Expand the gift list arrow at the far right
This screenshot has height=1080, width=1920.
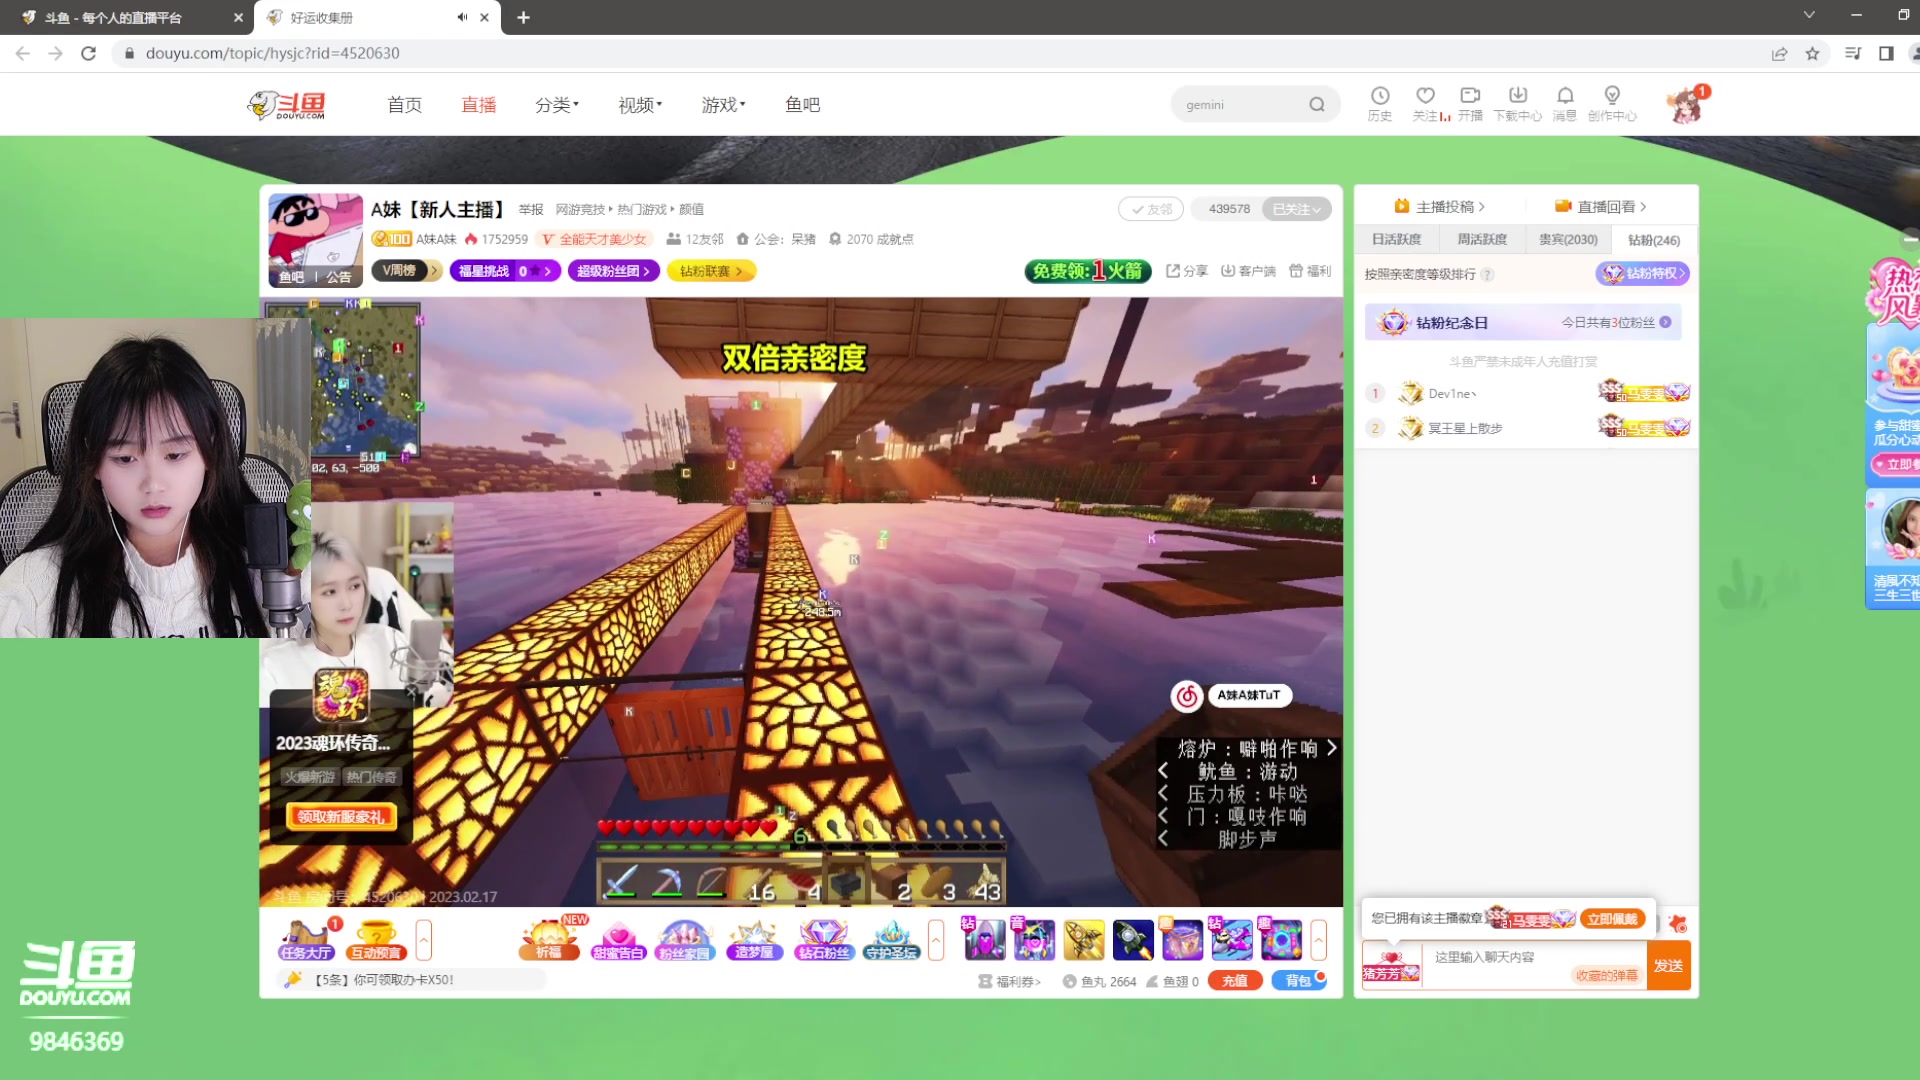click(1319, 940)
